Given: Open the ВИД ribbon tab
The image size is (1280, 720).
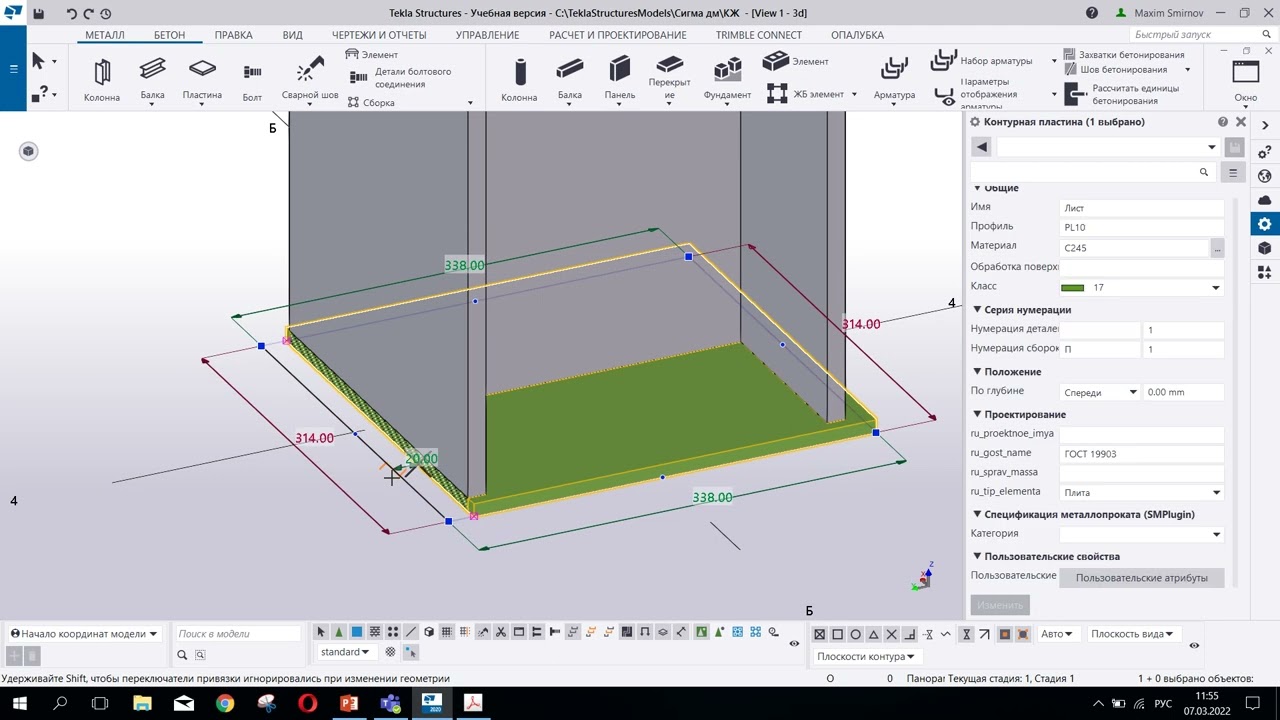Looking at the screenshot, I should 292,35.
